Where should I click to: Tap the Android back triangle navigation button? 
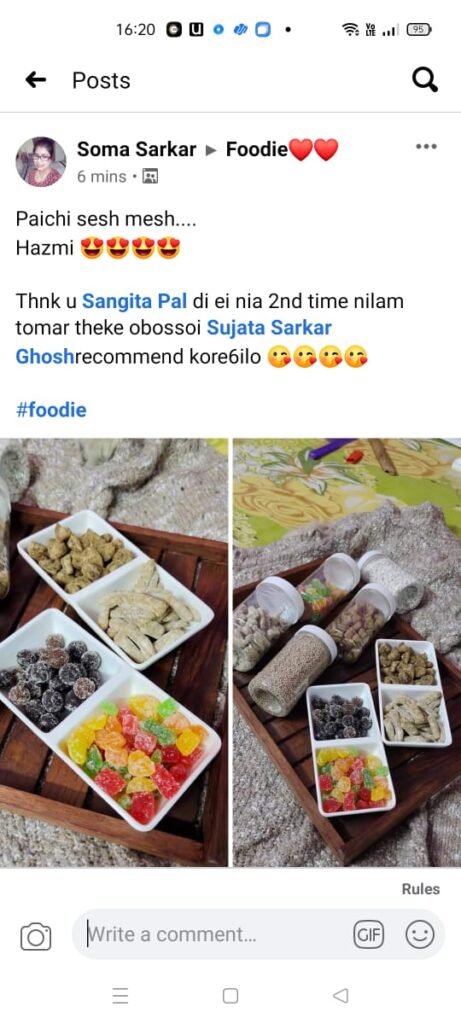pyautogui.click(x=340, y=995)
